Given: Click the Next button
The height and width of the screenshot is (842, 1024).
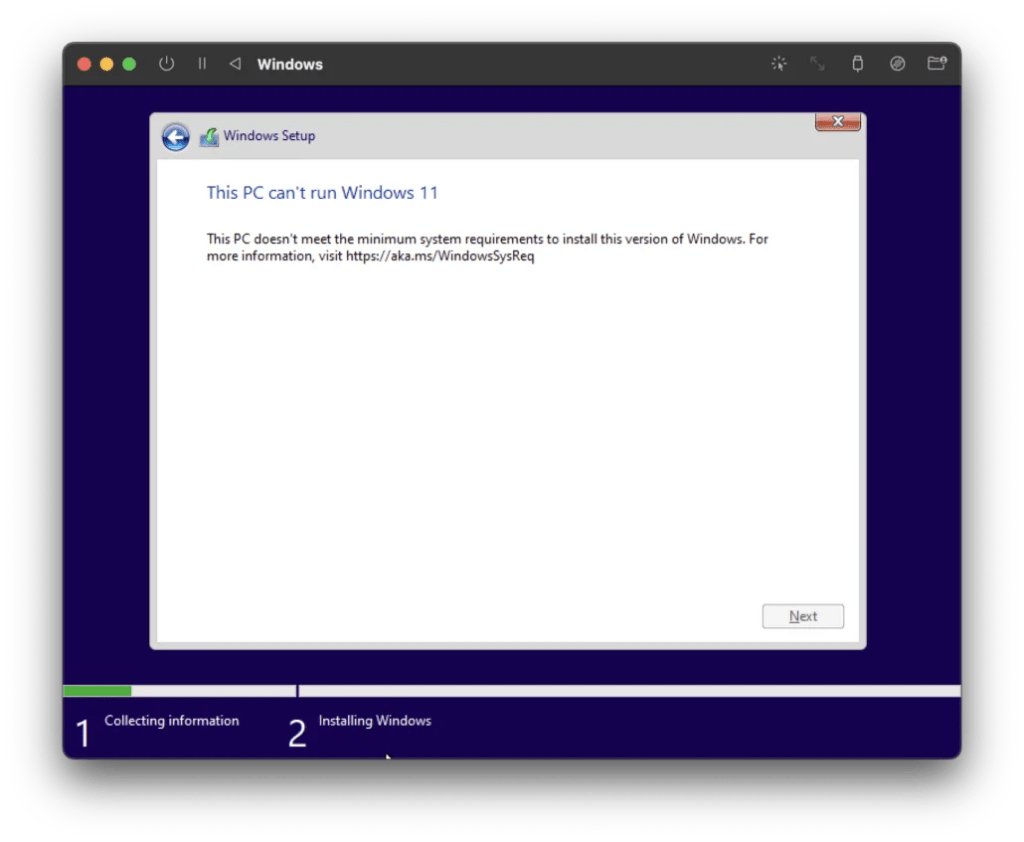Looking at the screenshot, I should pyautogui.click(x=803, y=616).
